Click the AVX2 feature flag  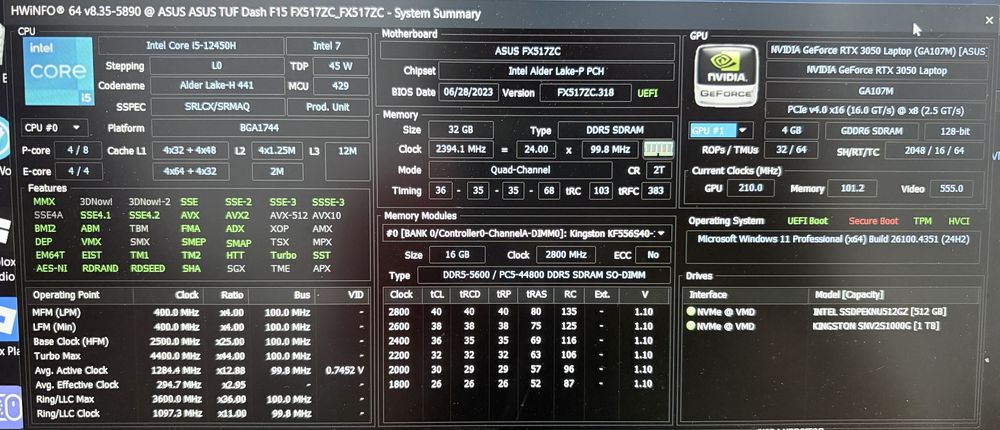[237, 215]
